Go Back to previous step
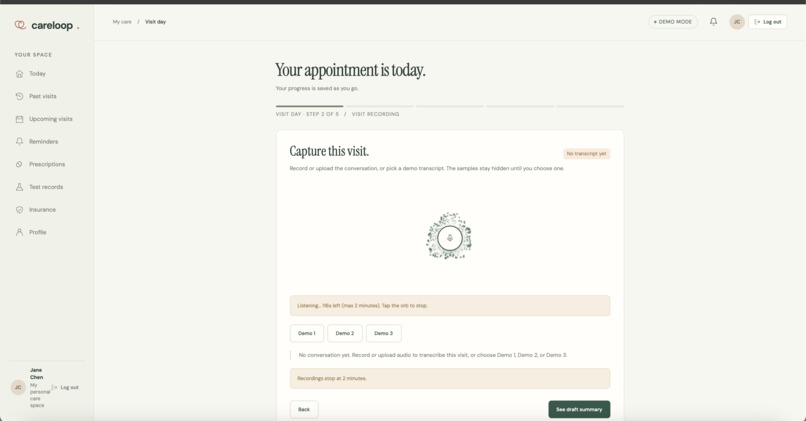Viewport: 806px width, 421px height. pyautogui.click(x=304, y=409)
